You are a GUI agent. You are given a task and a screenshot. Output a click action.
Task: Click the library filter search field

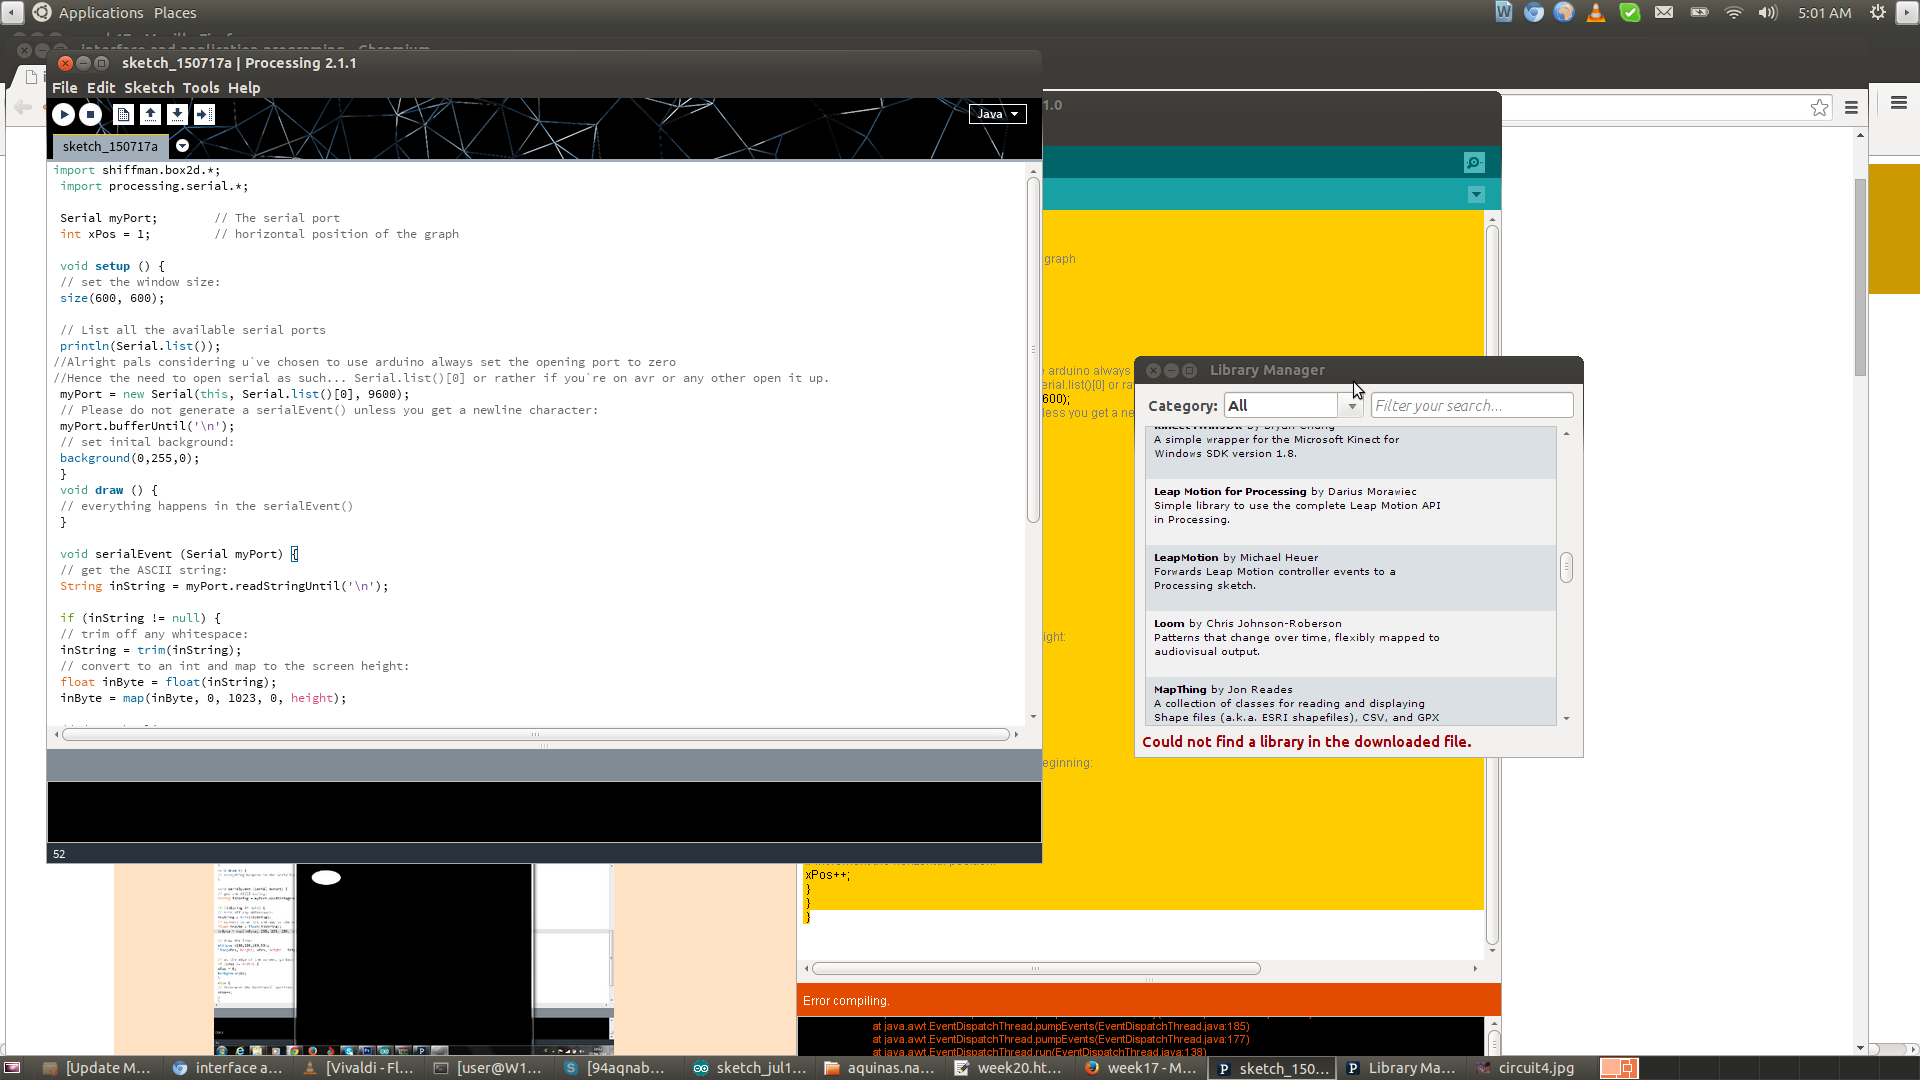[x=1470, y=406]
